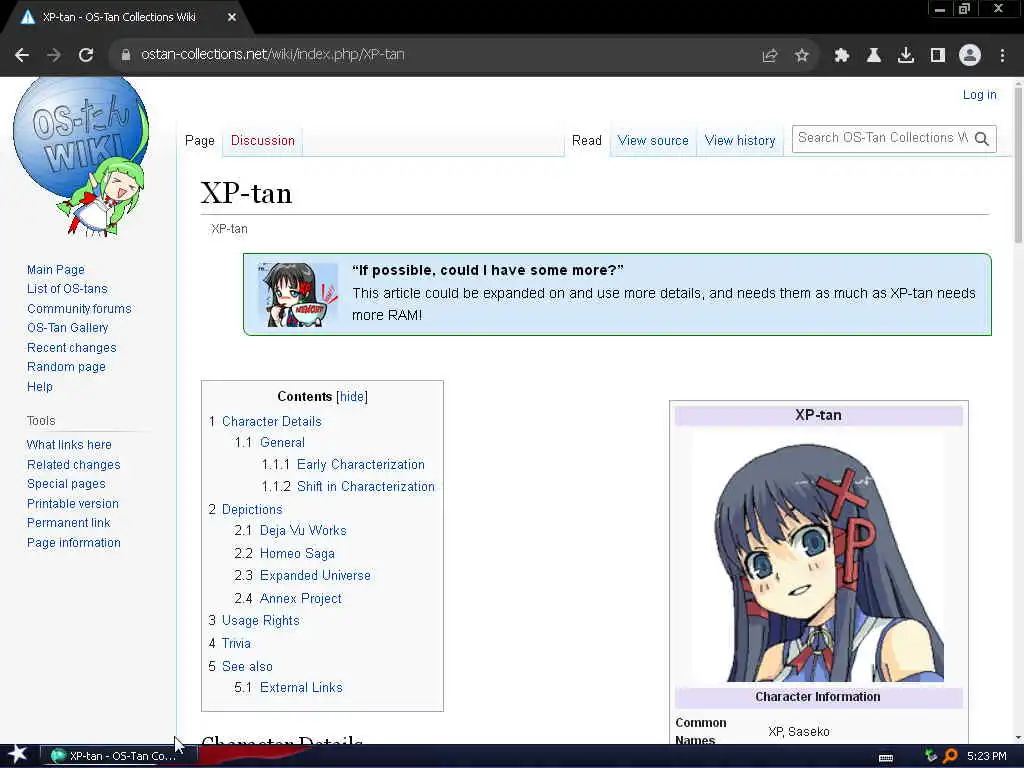The image size is (1024, 768).
Task: Jump to Depictions section
Action: pos(252,509)
